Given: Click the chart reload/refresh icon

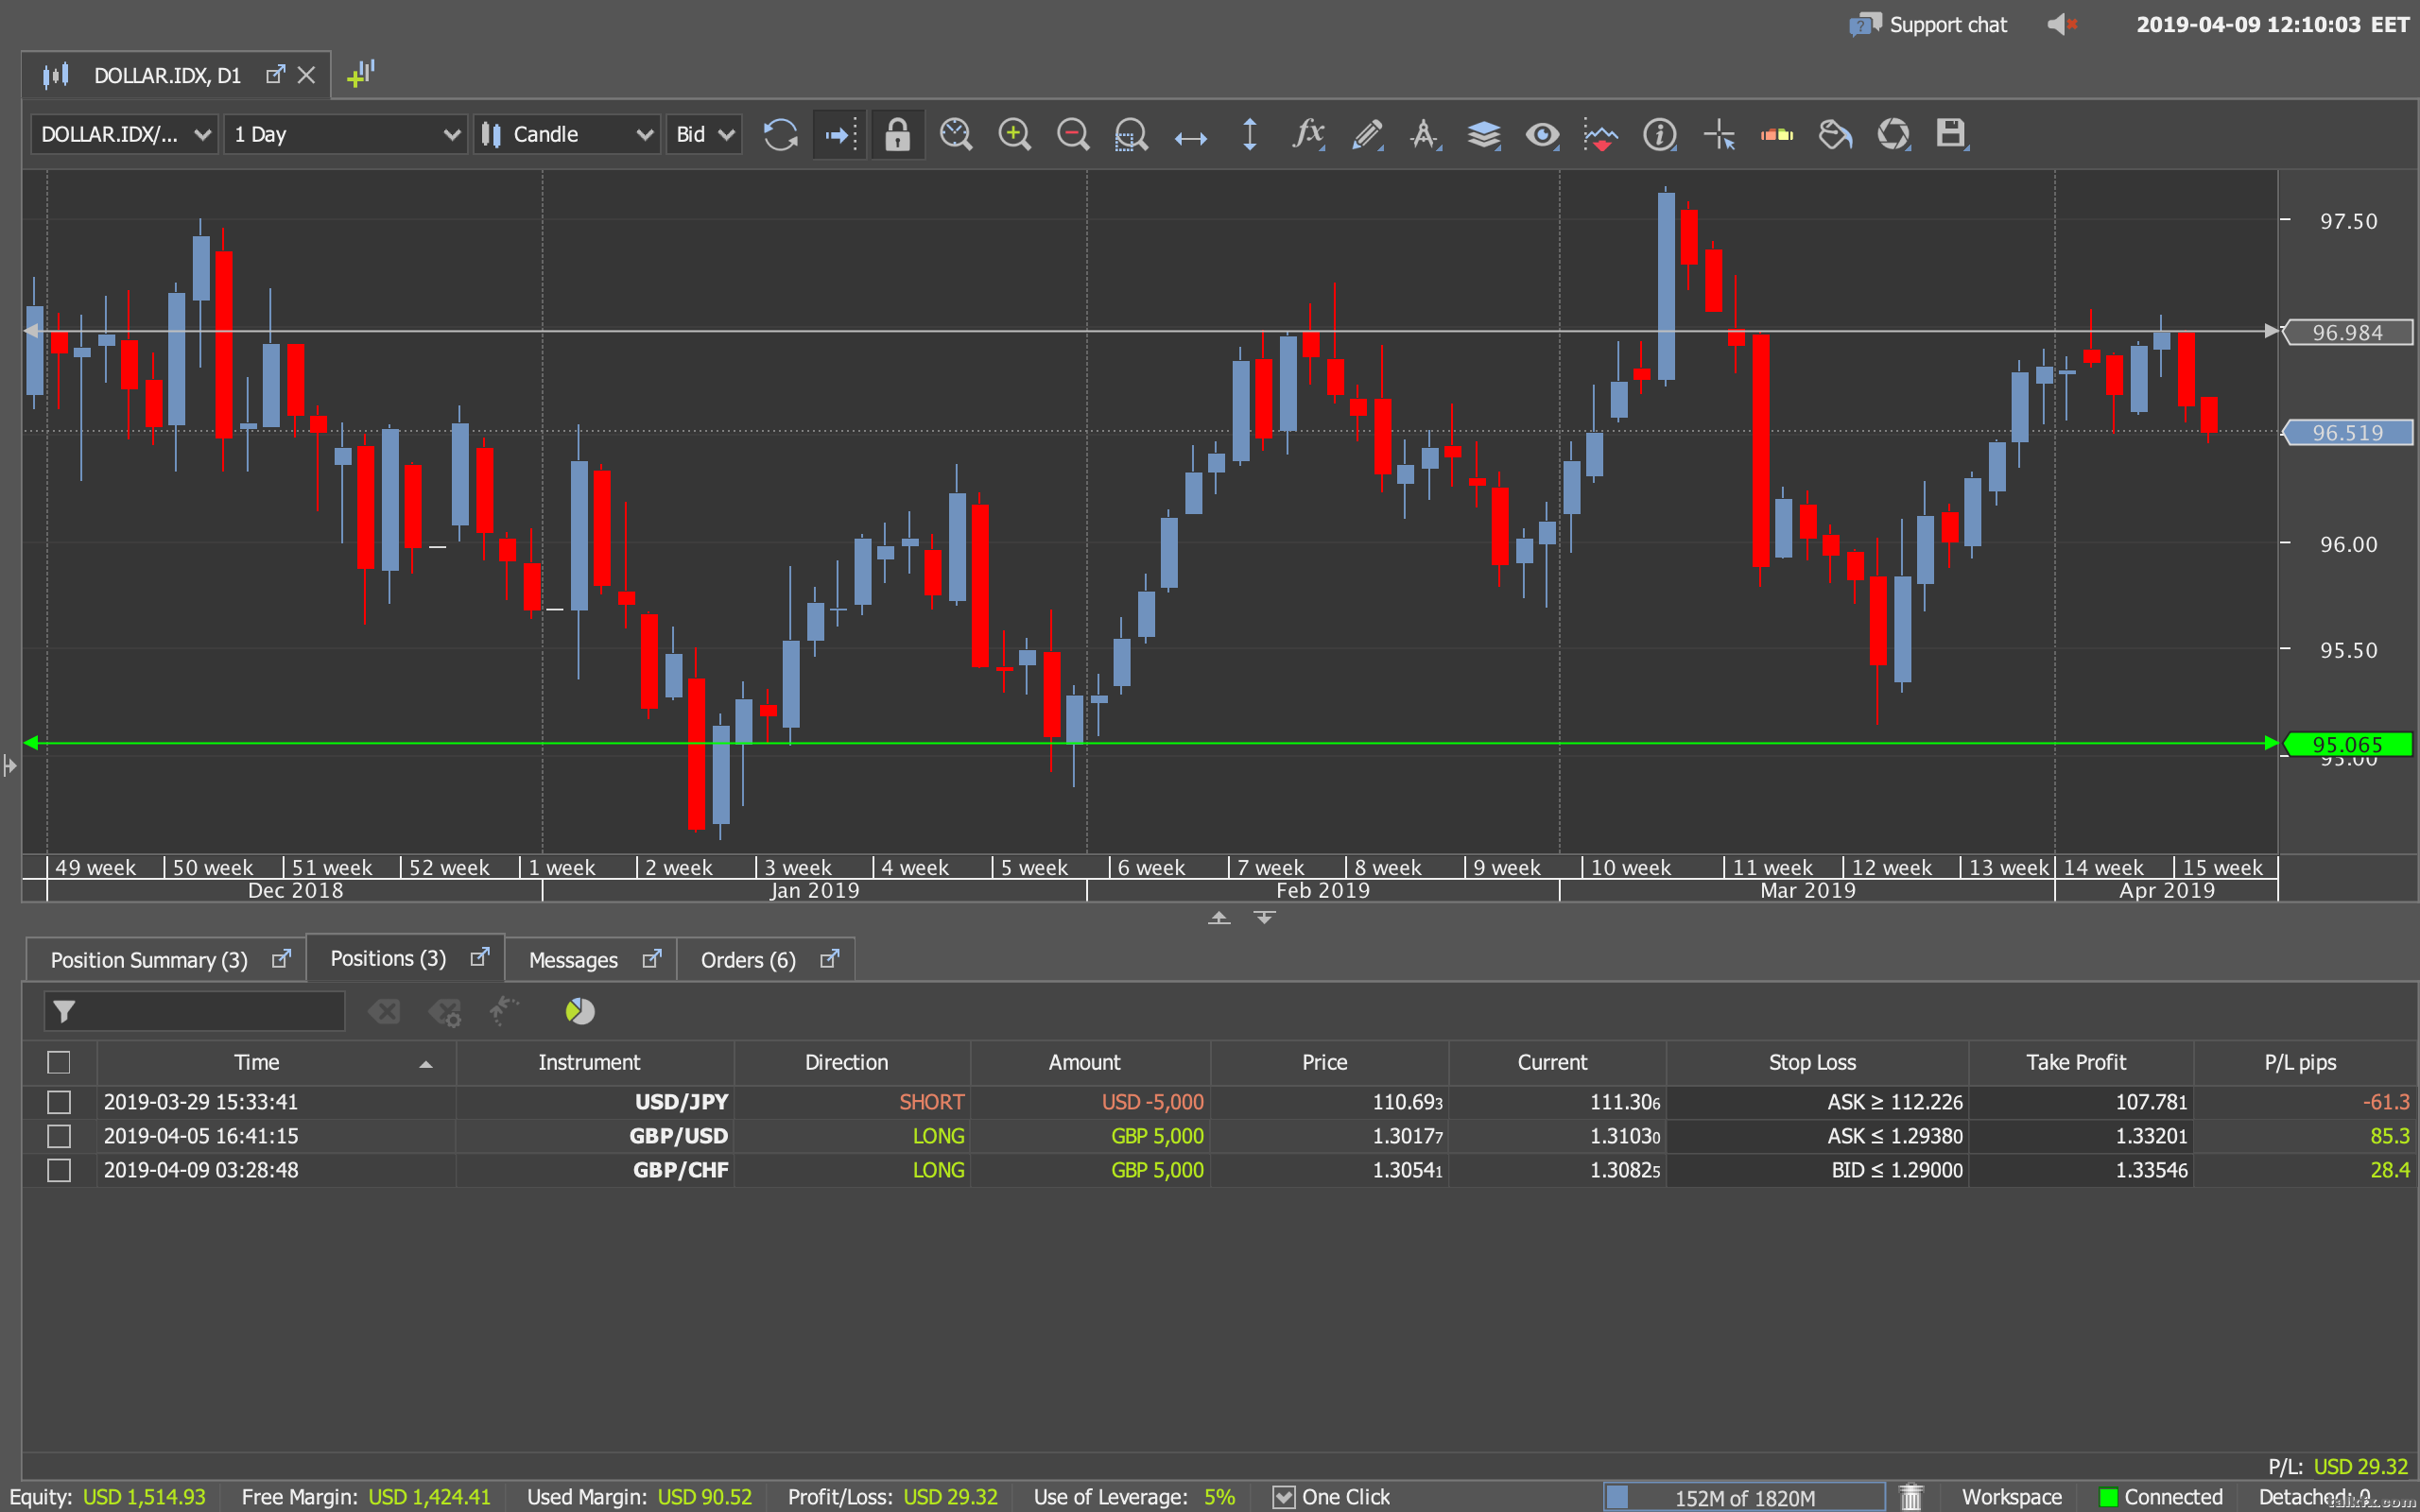Looking at the screenshot, I should [780, 134].
